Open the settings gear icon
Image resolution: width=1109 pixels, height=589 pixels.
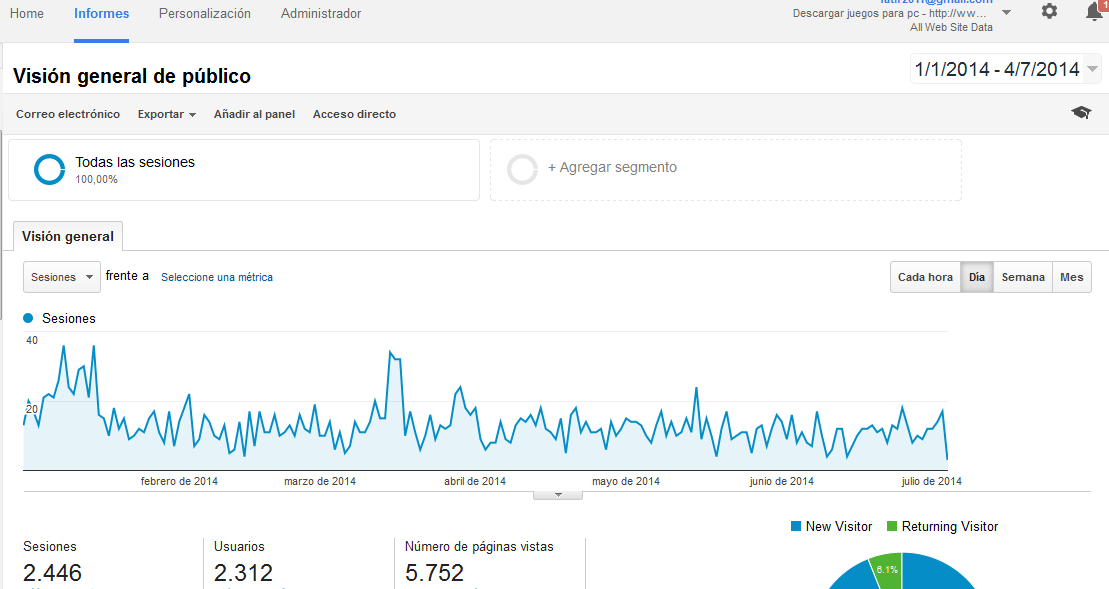[1050, 11]
